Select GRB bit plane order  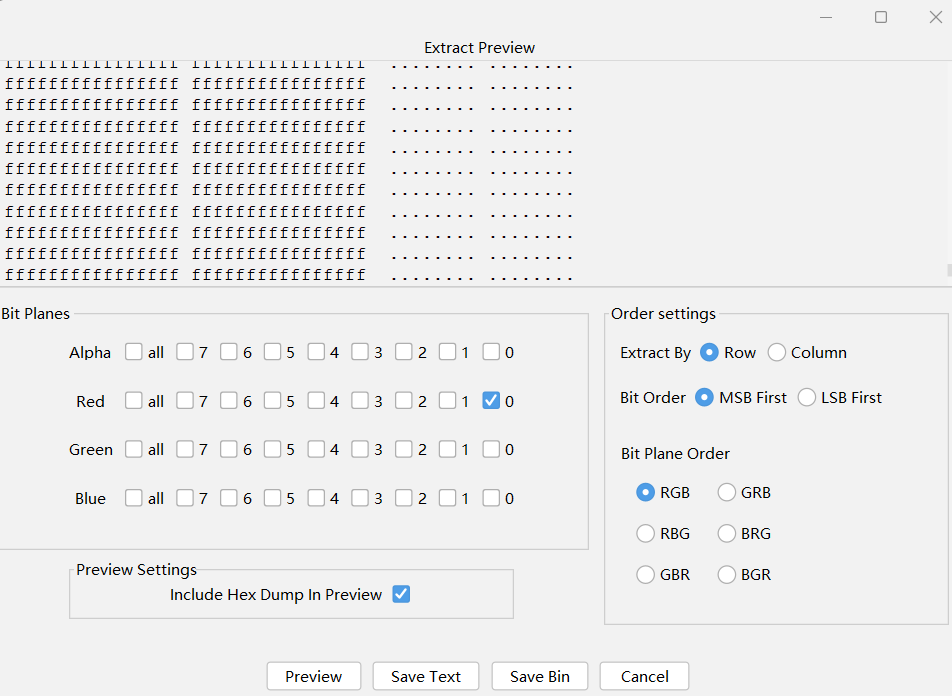click(727, 492)
